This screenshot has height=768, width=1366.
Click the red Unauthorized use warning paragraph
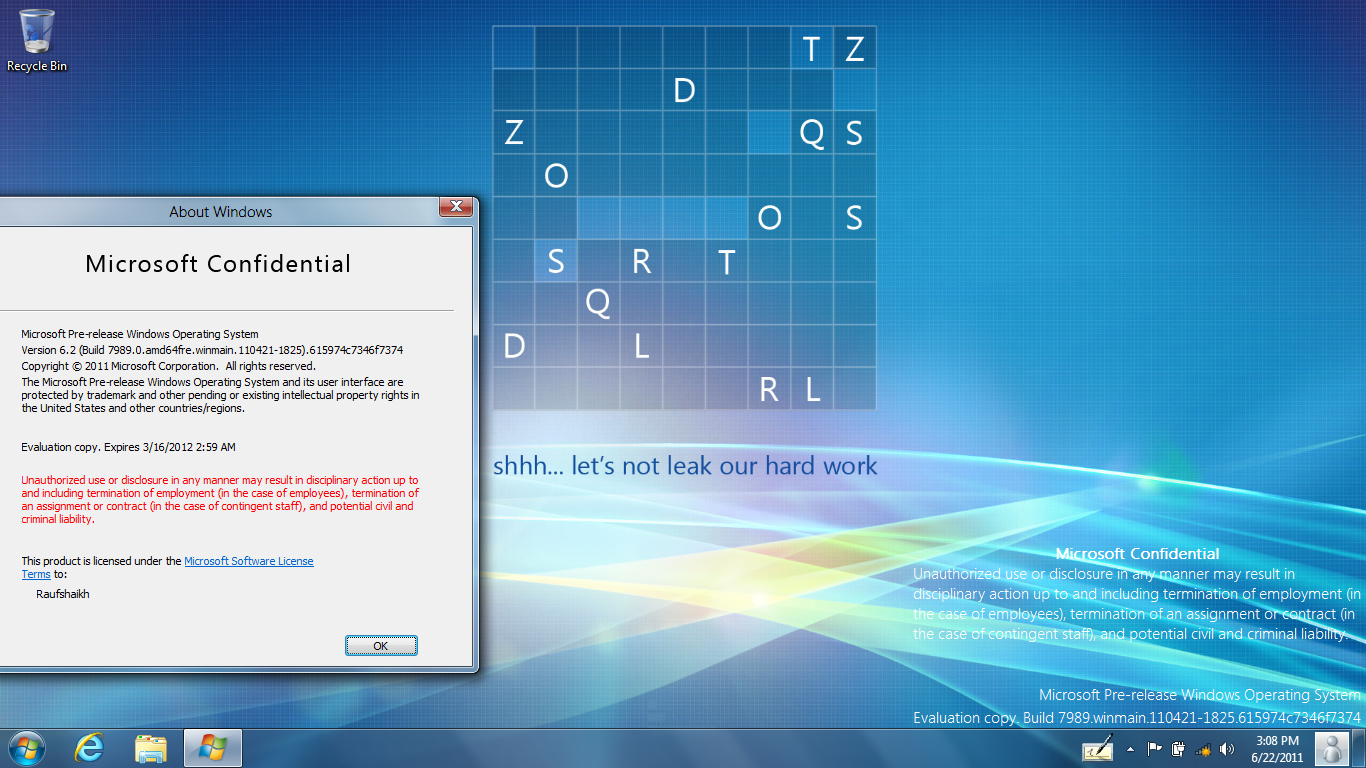[x=220, y=500]
